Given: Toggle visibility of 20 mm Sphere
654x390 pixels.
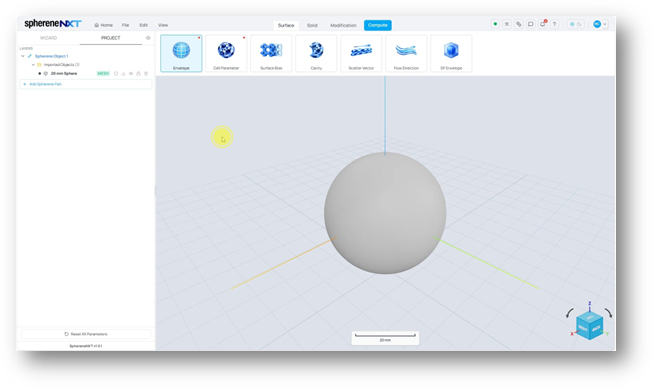Looking at the screenshot, I should point(131,73).
